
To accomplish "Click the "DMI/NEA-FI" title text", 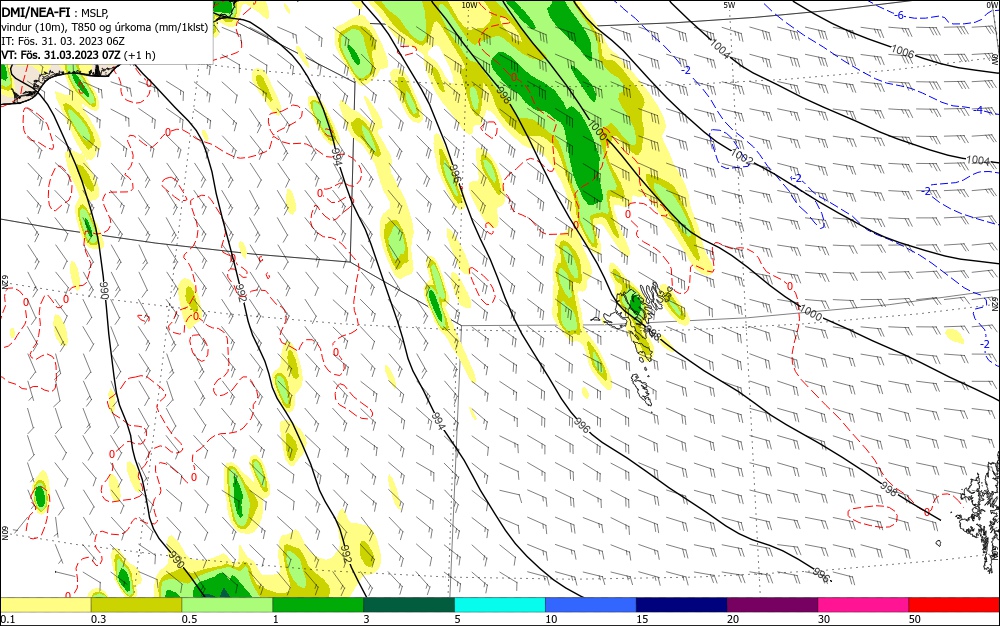I will point(36,11).
